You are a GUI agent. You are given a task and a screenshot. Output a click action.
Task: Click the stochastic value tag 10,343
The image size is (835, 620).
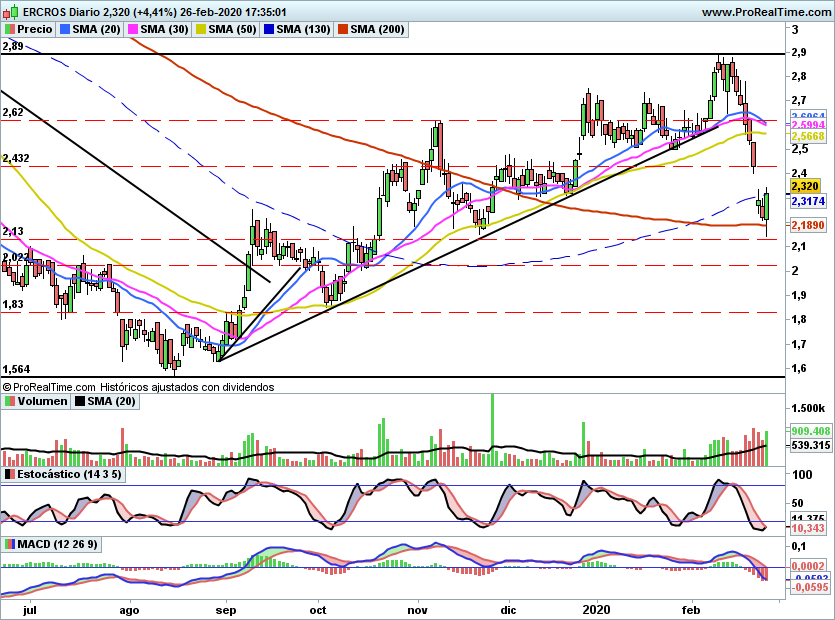[808, 528]
